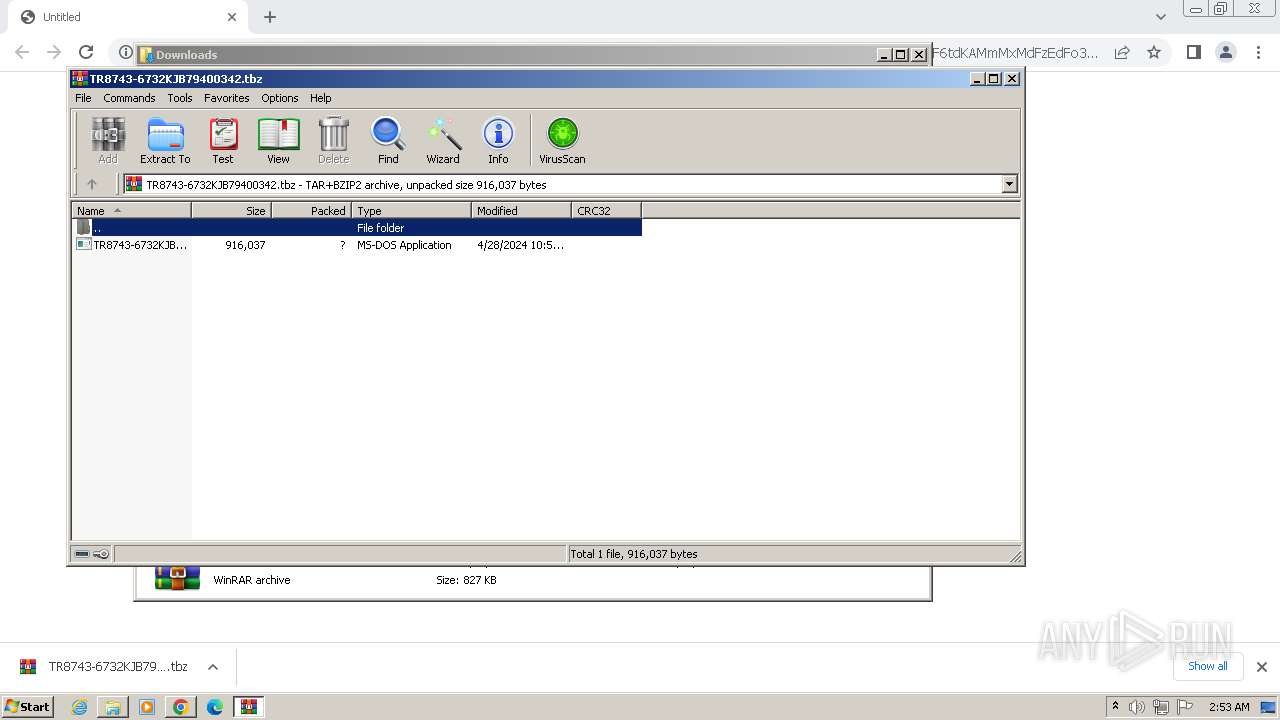Open the Find tool icon
The height and width of the screenshot is (720, 1280).
coord(388,140)
